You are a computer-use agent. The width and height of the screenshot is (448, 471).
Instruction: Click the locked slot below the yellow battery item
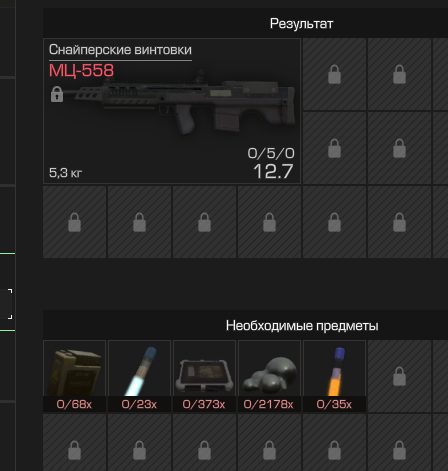pyautogui.click(x=74, y=443)
